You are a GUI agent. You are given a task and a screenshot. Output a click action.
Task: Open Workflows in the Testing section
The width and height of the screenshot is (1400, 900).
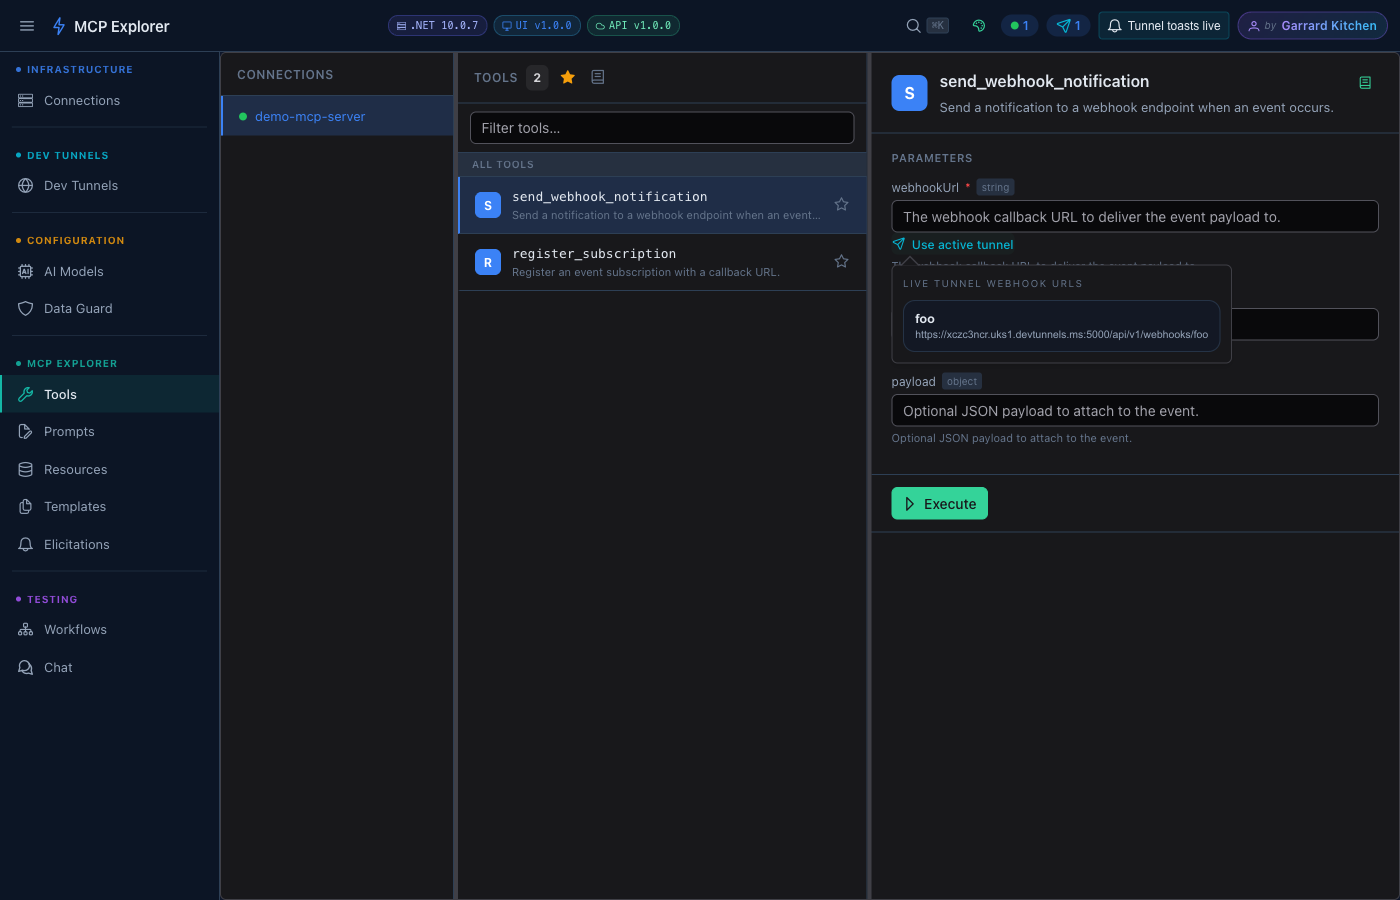(110, 629)
